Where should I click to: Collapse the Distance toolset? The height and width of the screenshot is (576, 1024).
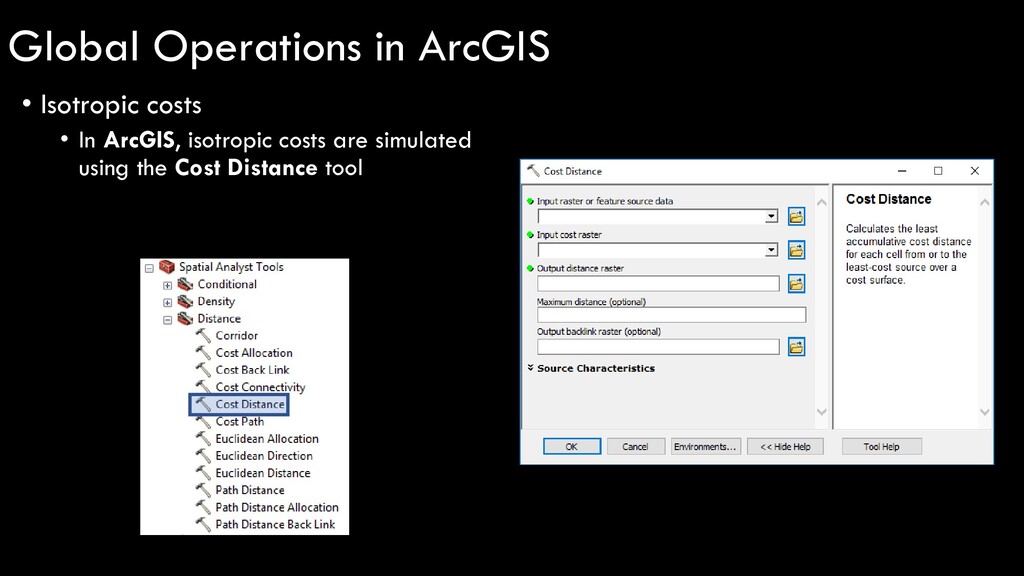click(x=168, y=320)
